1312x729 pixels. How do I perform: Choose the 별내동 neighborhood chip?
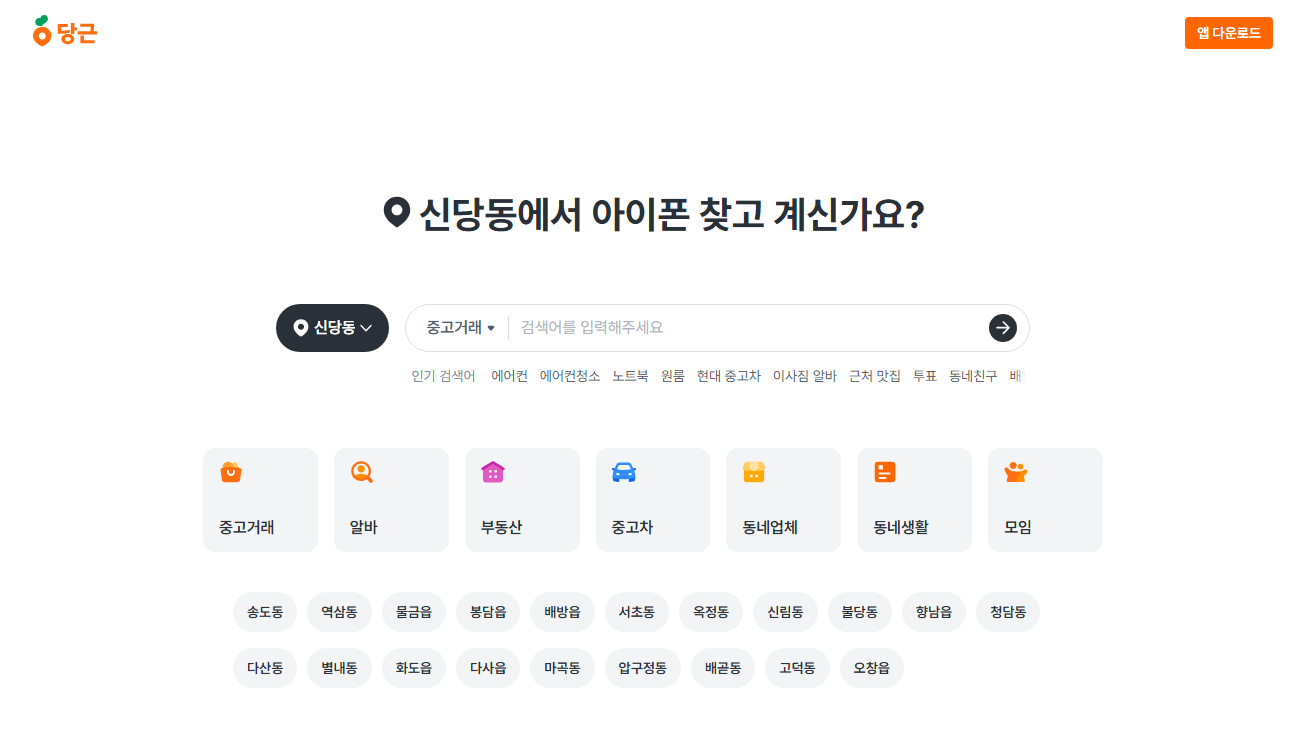point(339,668)
